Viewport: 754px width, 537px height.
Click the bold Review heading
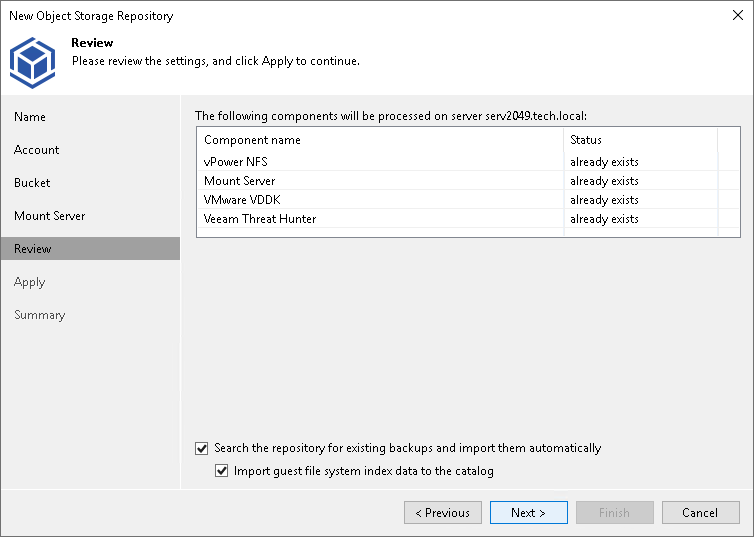pos(92,43)
